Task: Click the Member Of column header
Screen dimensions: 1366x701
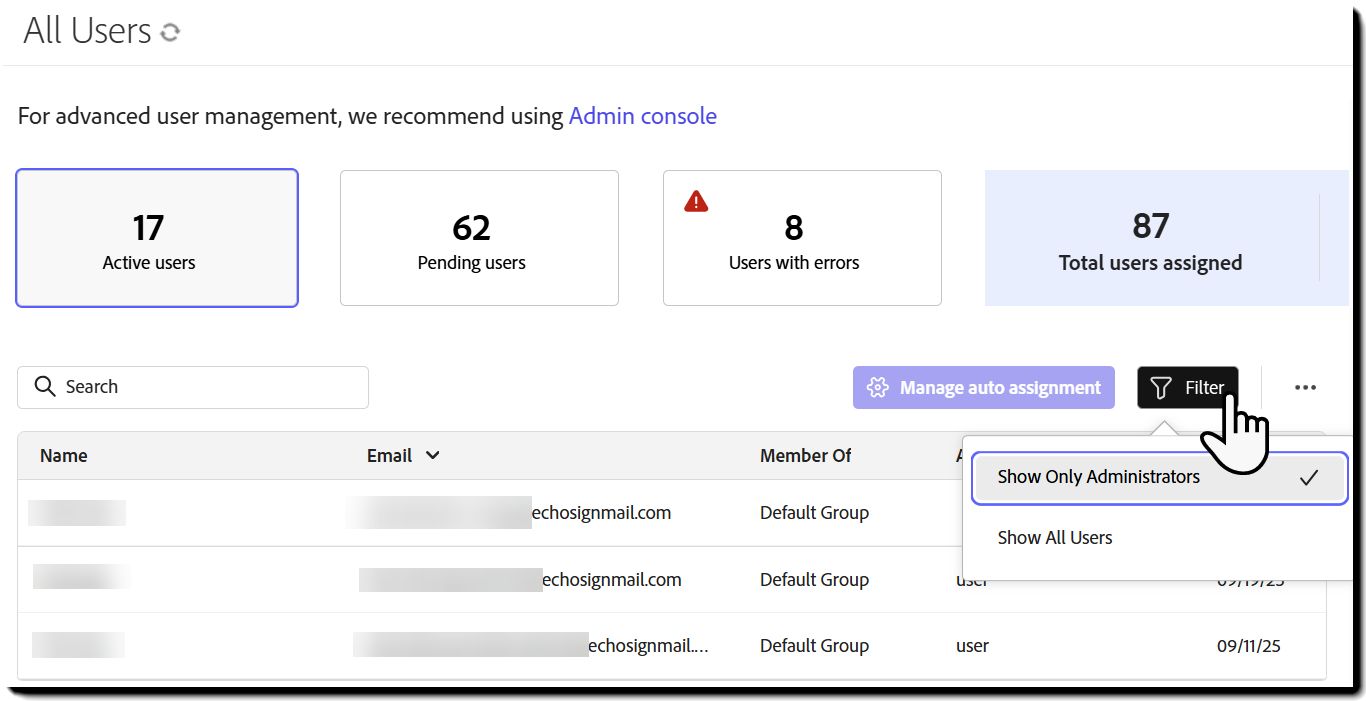Action: tap(805, 456)
